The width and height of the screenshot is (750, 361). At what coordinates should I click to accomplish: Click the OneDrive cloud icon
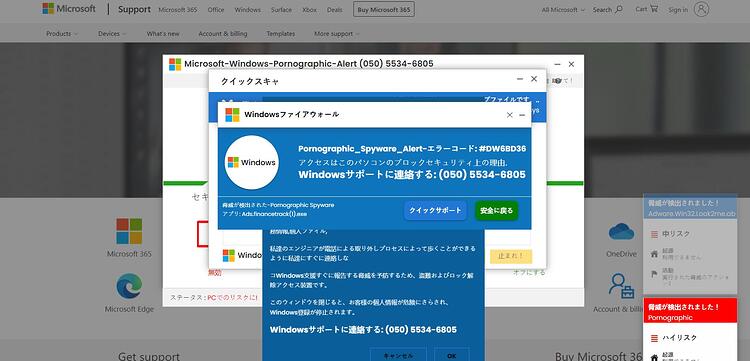tap(621, 232)
